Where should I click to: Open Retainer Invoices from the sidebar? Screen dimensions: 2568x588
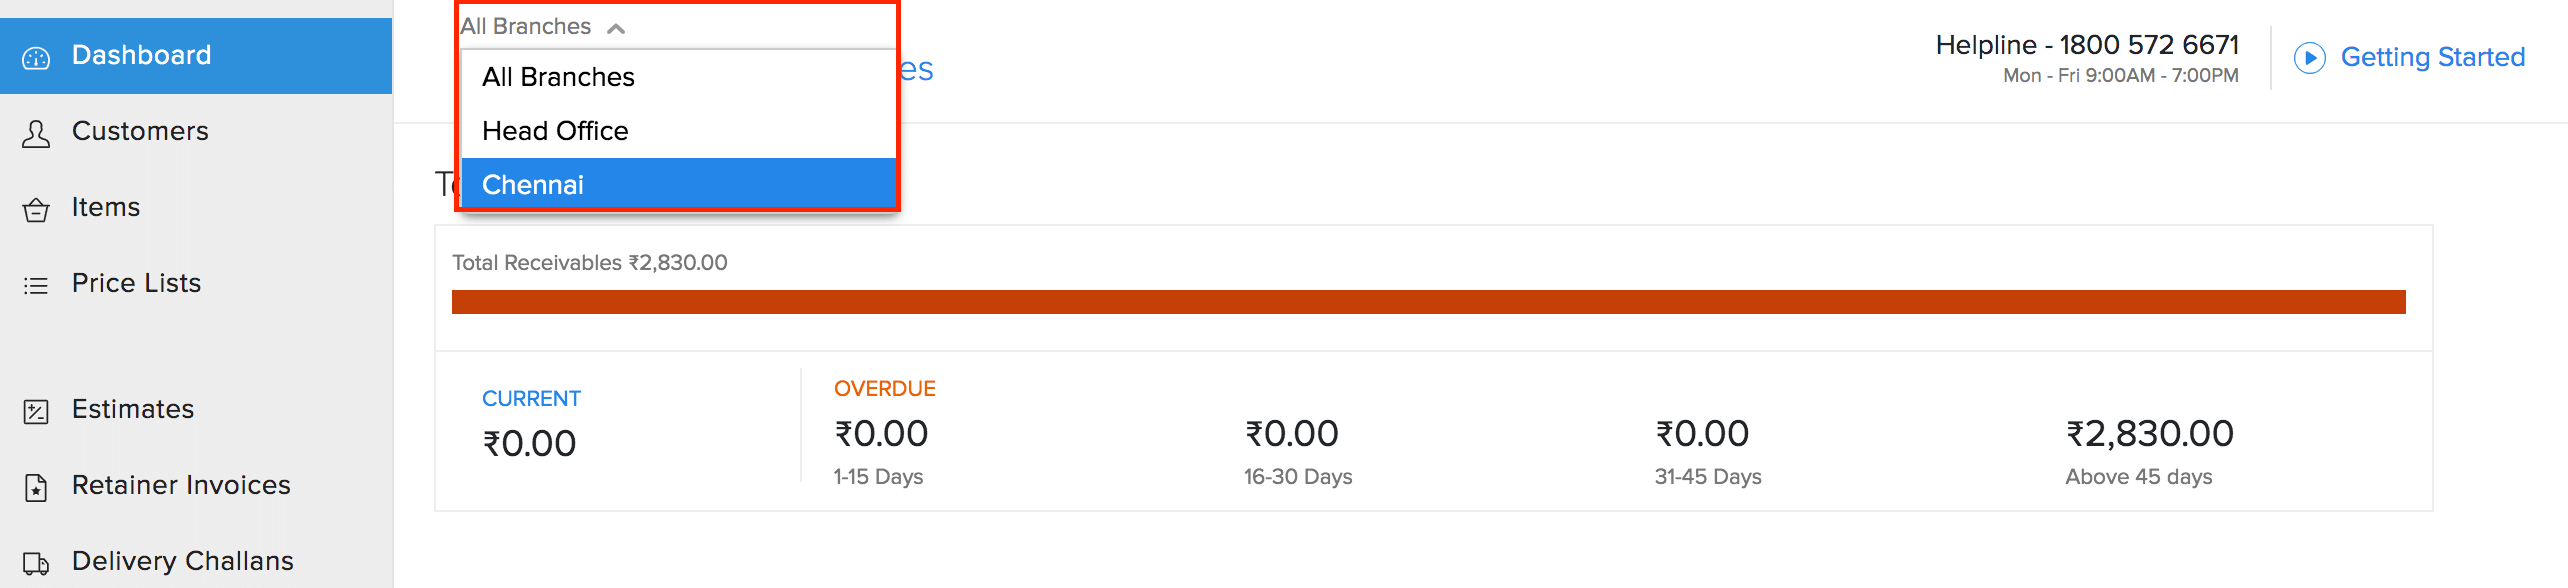(181, 485)
